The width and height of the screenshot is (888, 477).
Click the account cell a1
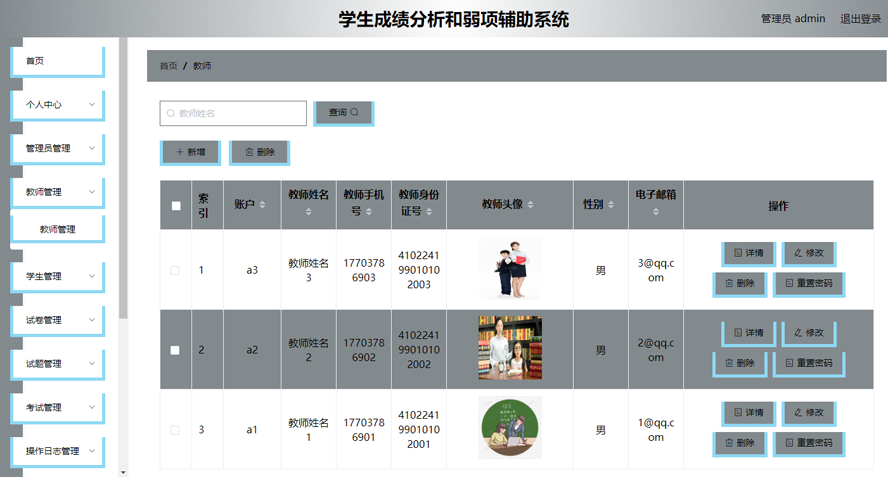coord(252,430)
